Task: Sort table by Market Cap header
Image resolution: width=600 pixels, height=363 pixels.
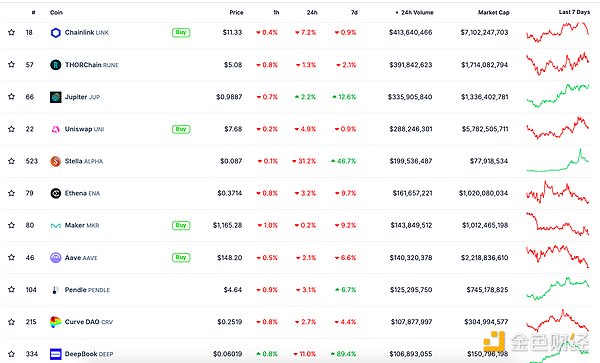Action: pyautogui.click(x=494, y=12)
